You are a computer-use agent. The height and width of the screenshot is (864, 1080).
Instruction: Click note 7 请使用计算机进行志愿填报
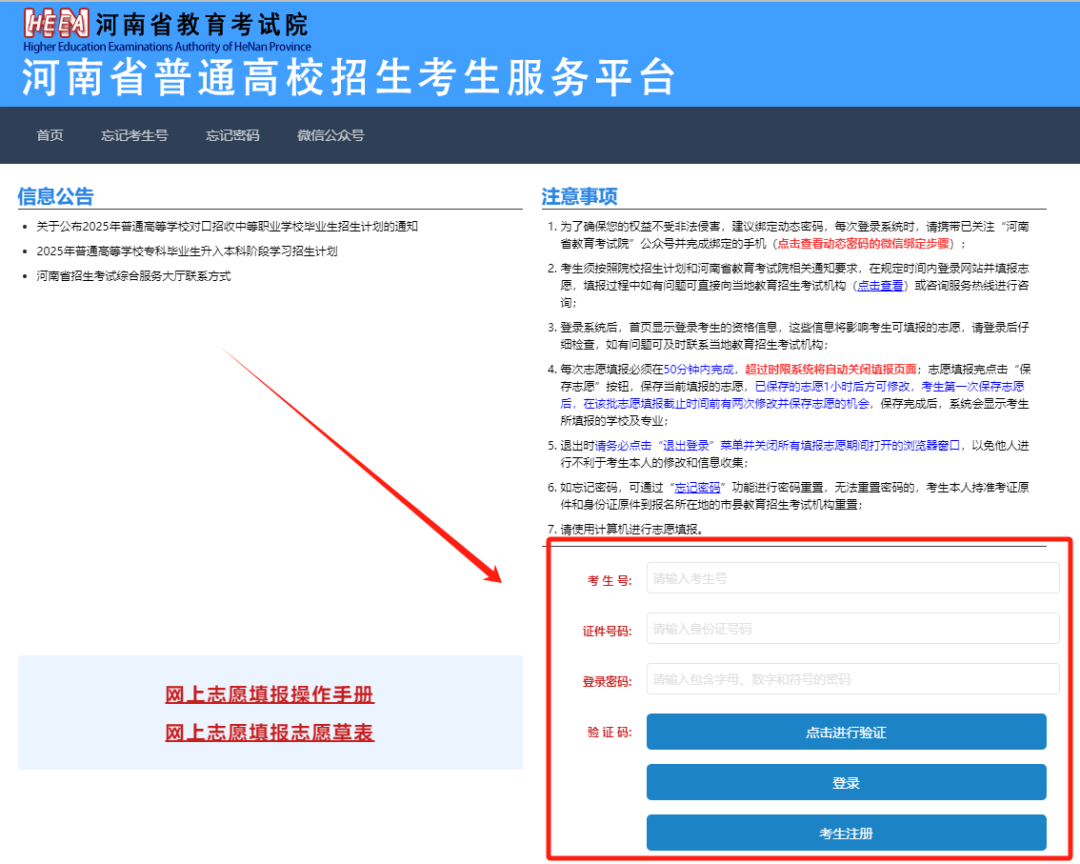click(631, 530)
